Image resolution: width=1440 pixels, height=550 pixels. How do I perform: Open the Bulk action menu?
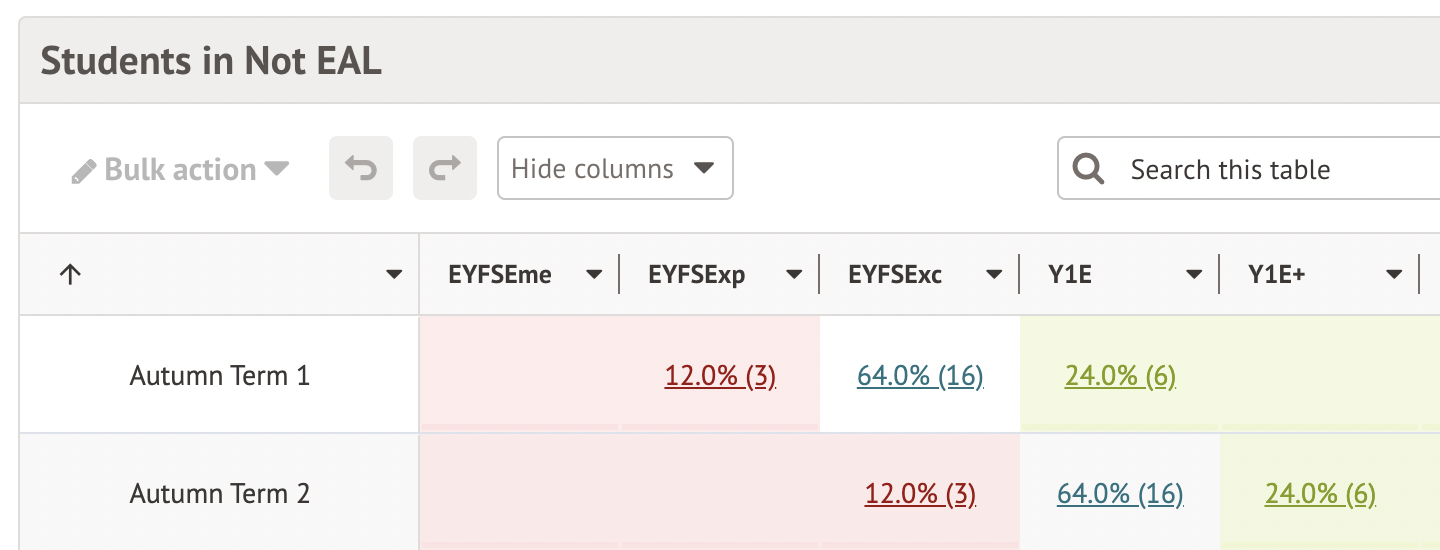pyautogui.click(x=181, y=169)
